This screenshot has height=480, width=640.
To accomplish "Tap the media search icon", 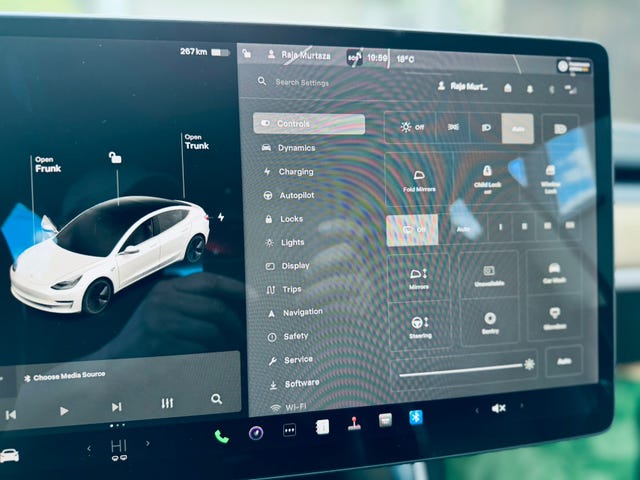I will [217, 399].
